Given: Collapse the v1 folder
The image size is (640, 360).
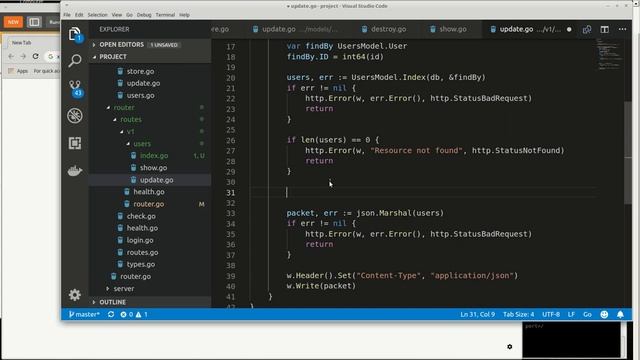Looking at the screenshot, I should (x=149, y=131).
